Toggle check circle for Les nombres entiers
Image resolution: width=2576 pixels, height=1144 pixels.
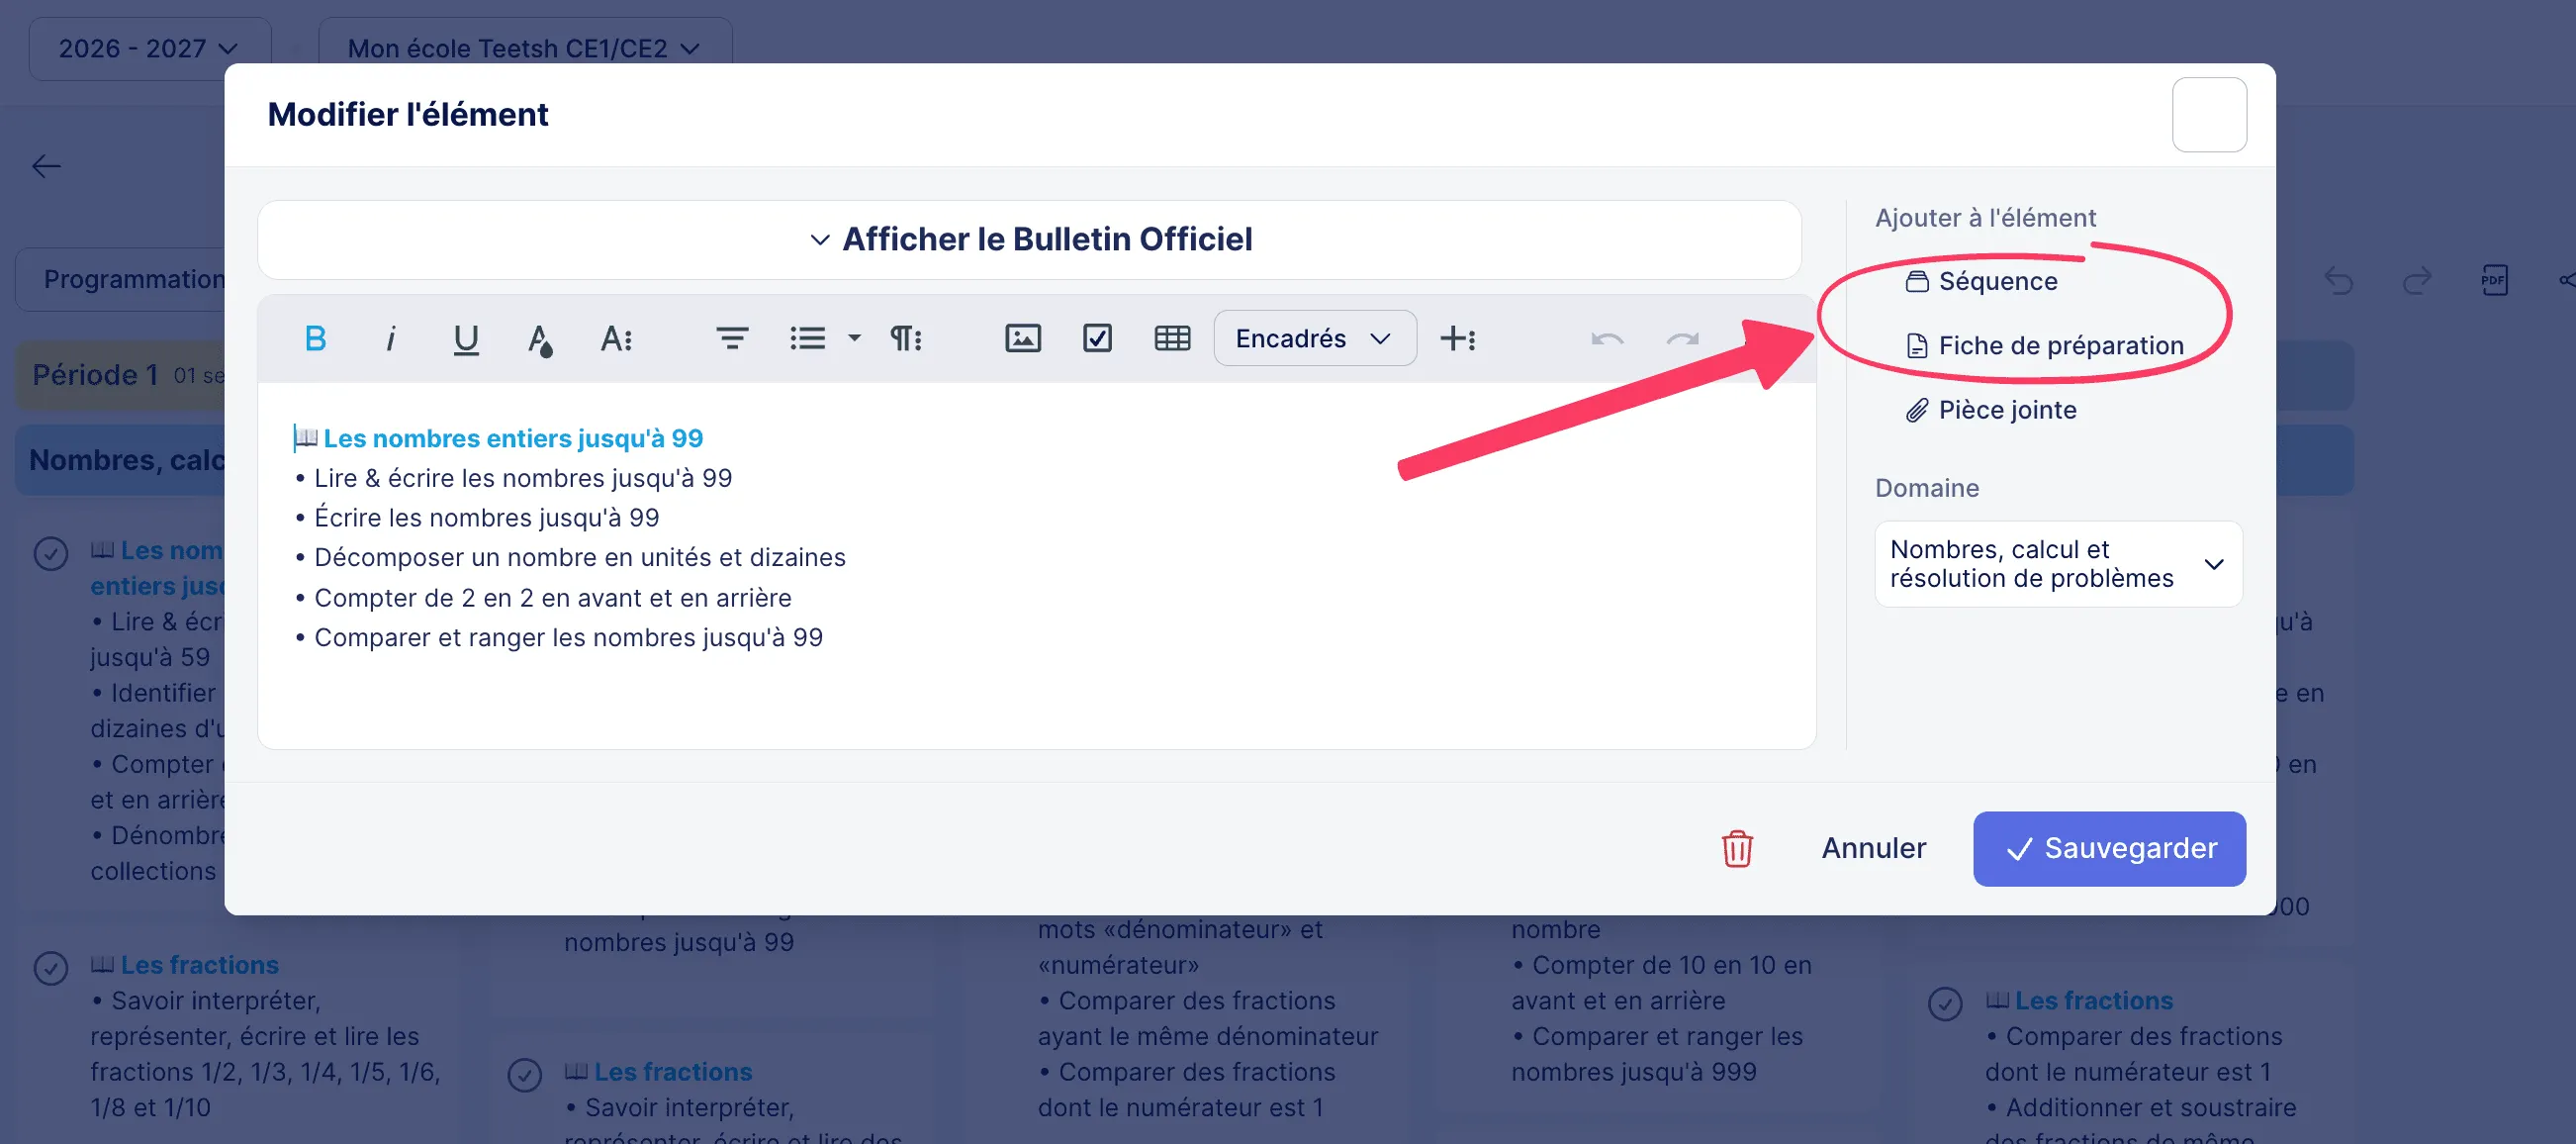pos(51,553)
